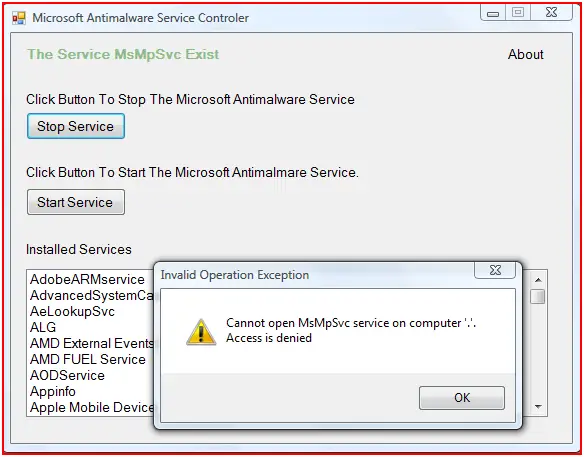Click the services list scrollbar thumb
The width and height of the screenshot is (584, 457).
click(x=538, y=296)
